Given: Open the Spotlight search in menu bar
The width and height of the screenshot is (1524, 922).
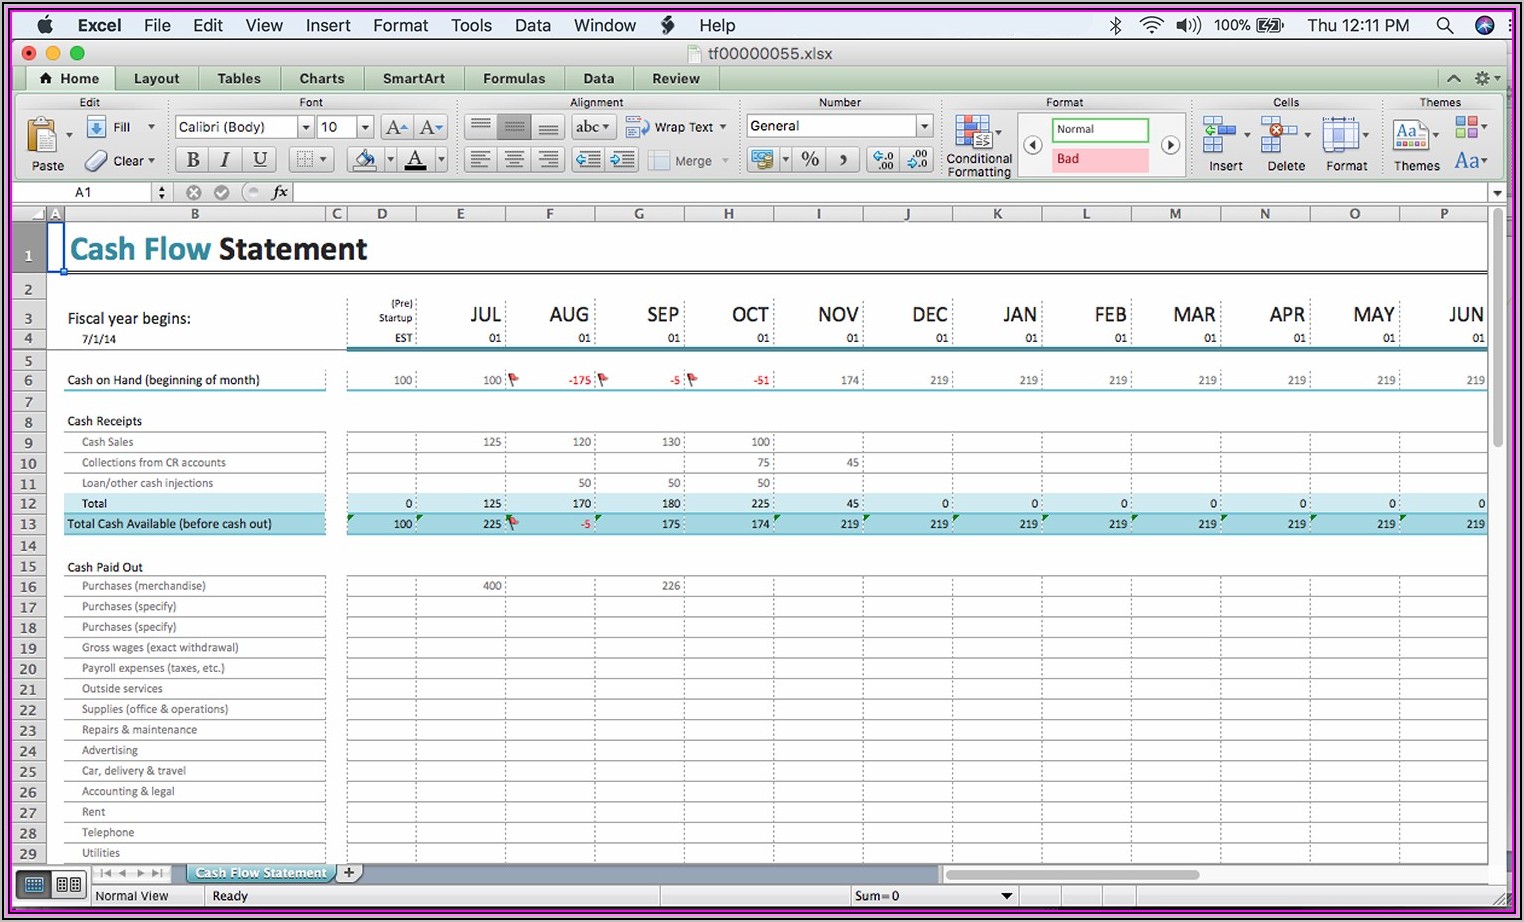Looking at the screenshot, I should [x=1444, y=25].
